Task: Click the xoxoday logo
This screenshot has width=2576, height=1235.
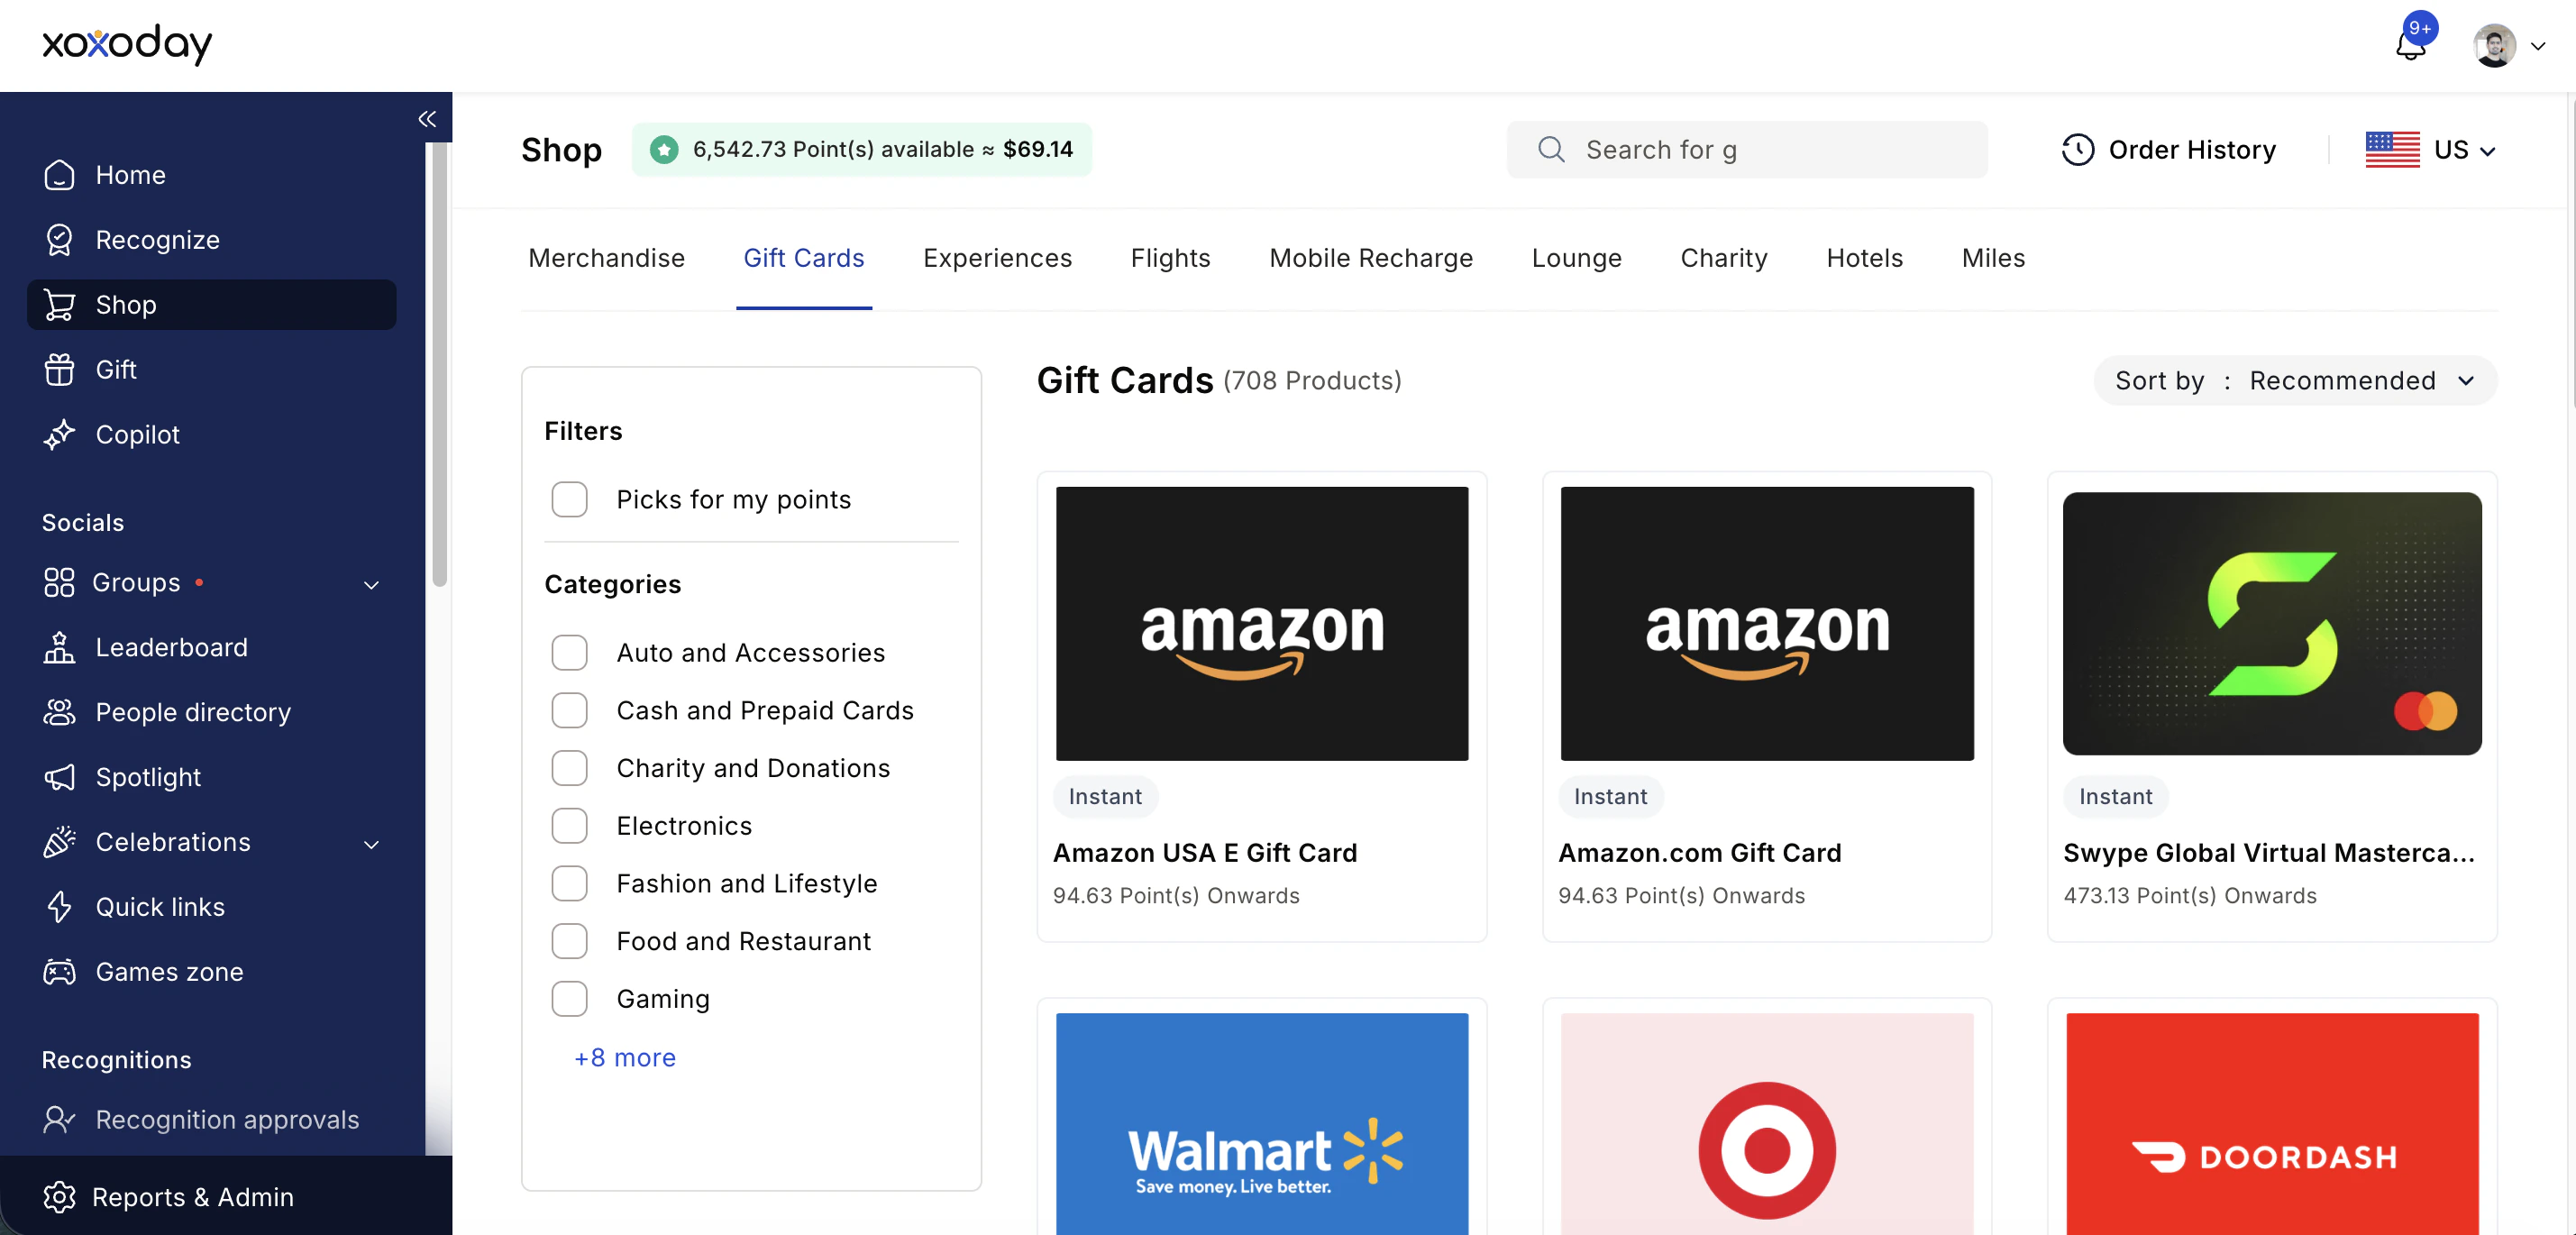Action: tap(127, 44)
